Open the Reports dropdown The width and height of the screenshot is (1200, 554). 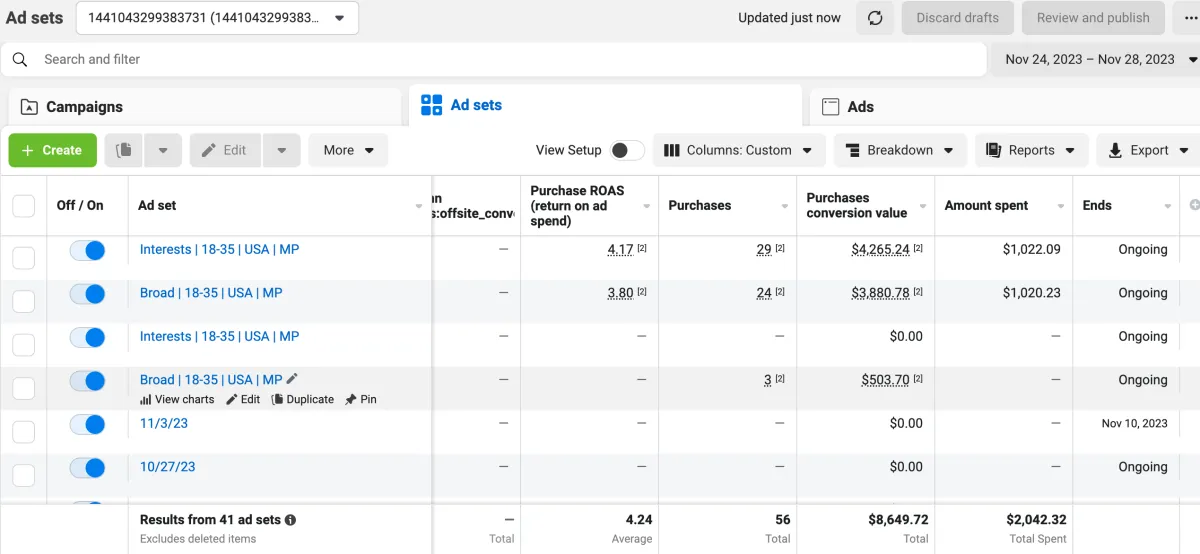click(x=1031, y=150)
